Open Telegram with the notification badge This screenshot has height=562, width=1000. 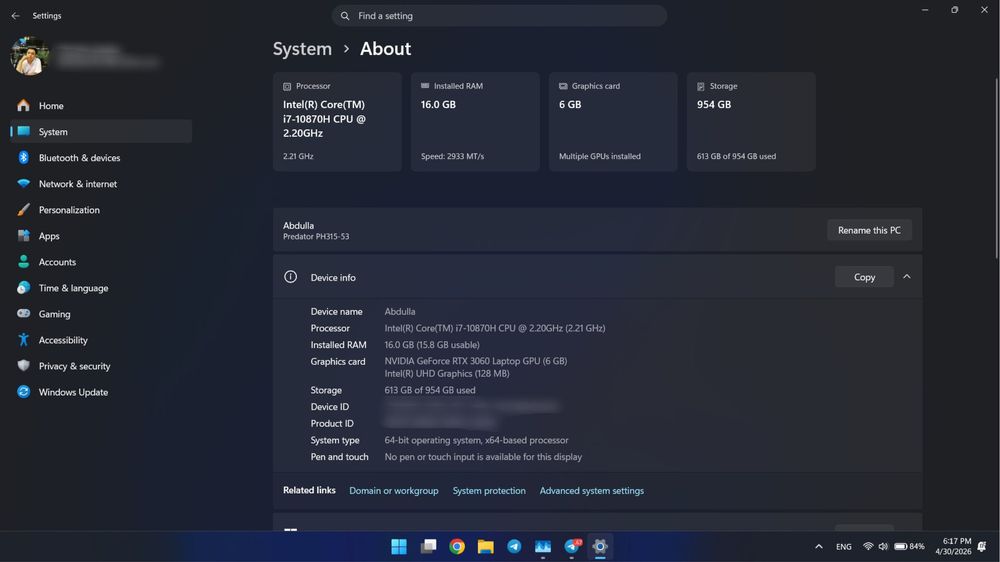pos(572,547)
